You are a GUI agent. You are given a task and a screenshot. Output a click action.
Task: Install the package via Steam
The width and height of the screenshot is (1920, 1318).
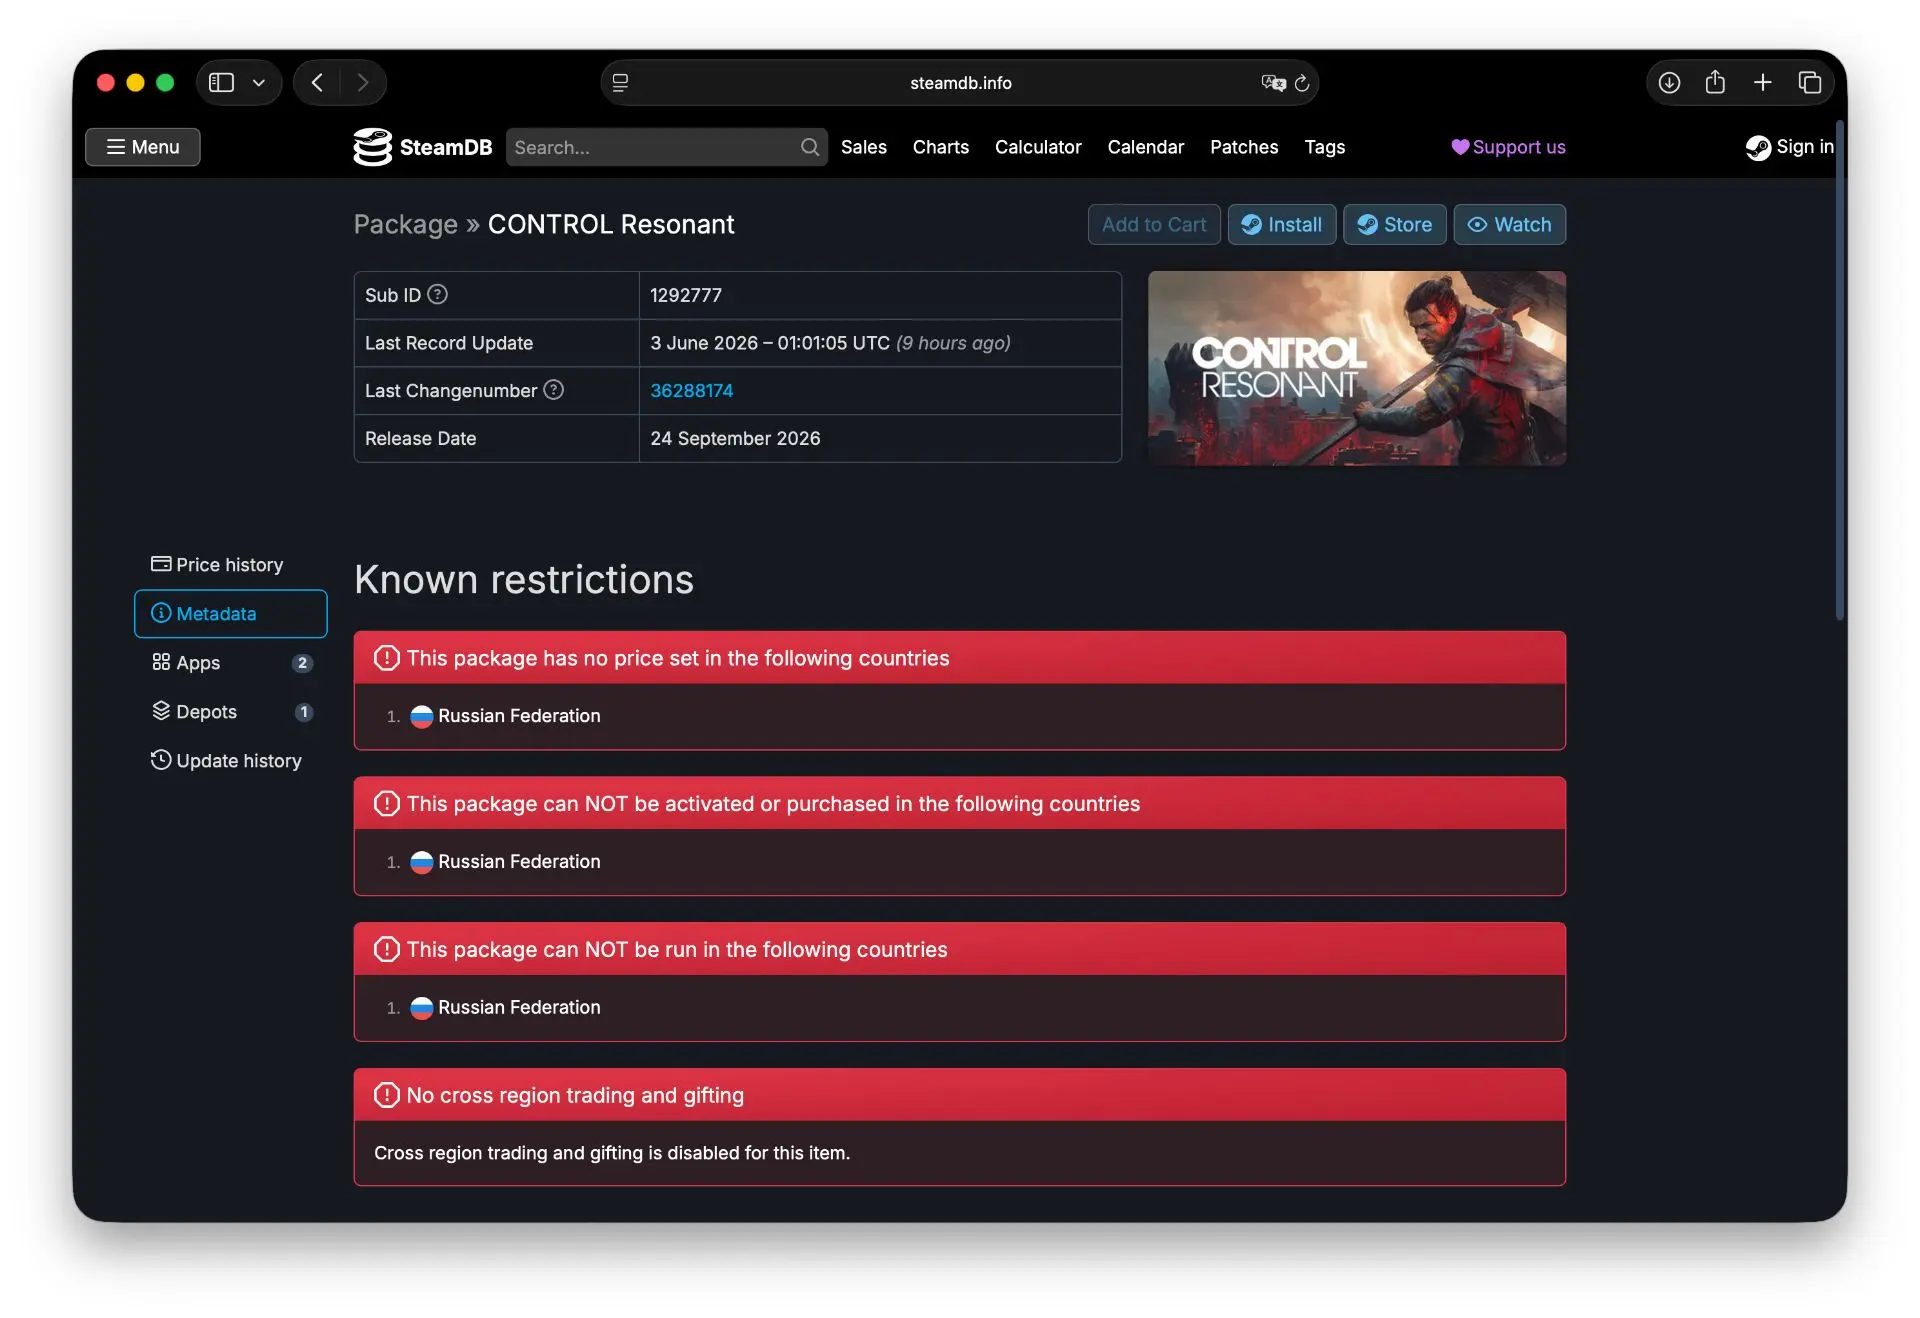coord(1282,225)
